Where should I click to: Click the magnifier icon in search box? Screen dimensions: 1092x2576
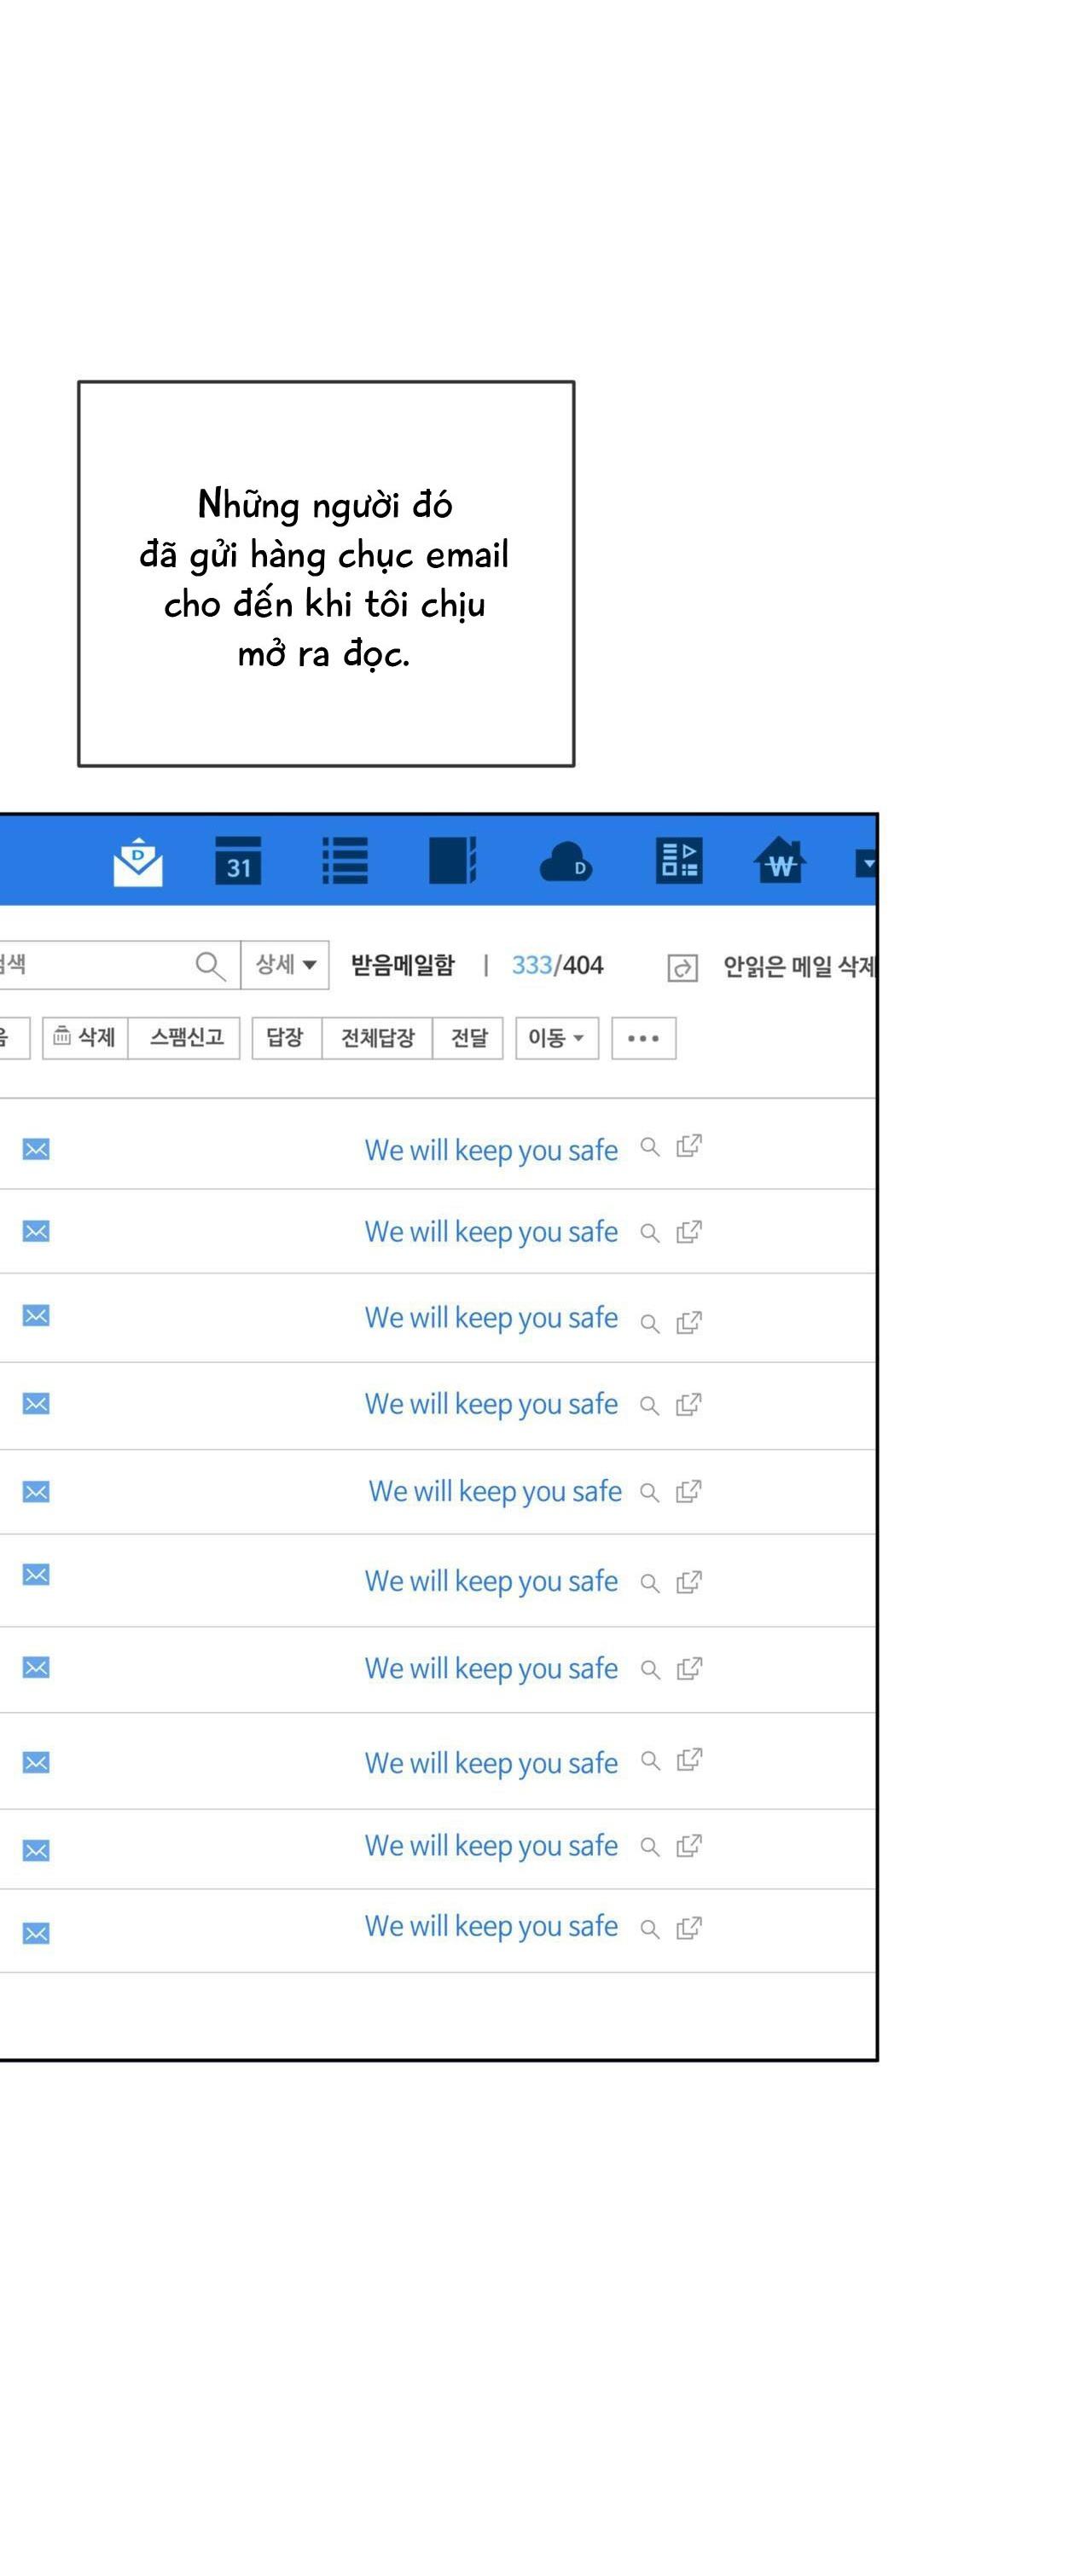coord(210,966)
